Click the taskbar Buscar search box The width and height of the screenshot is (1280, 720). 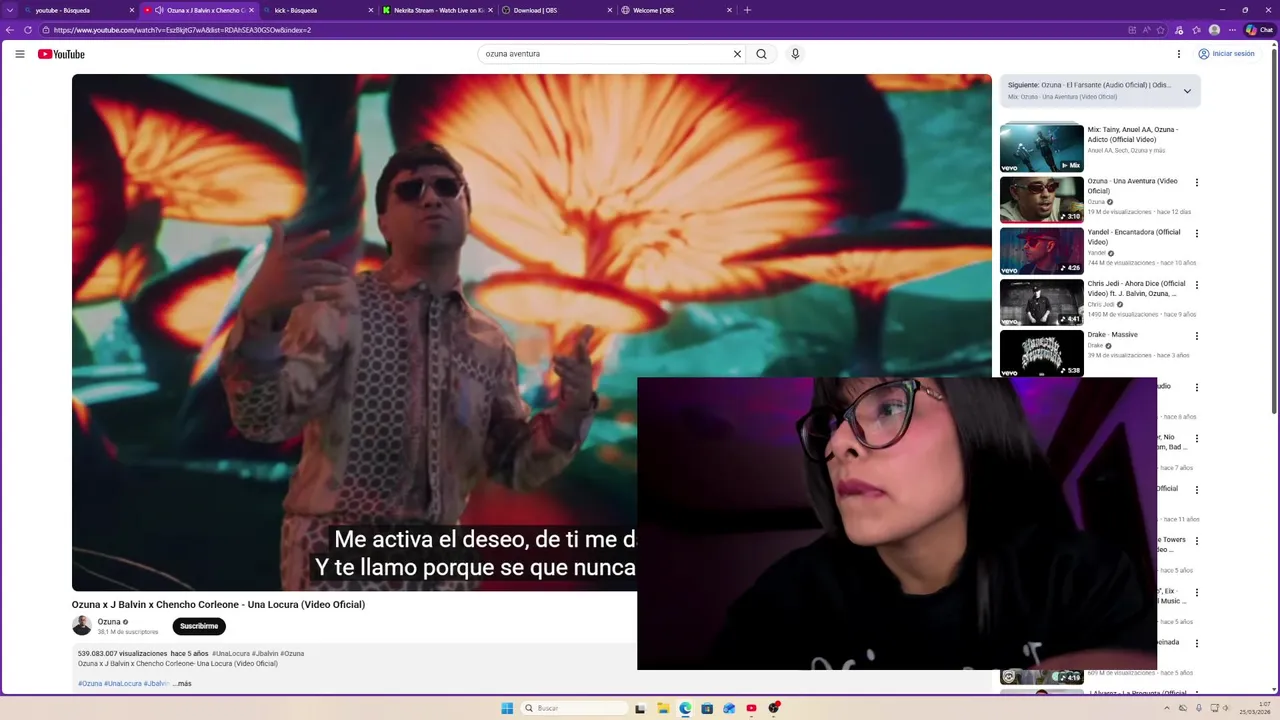coord(576,708)
